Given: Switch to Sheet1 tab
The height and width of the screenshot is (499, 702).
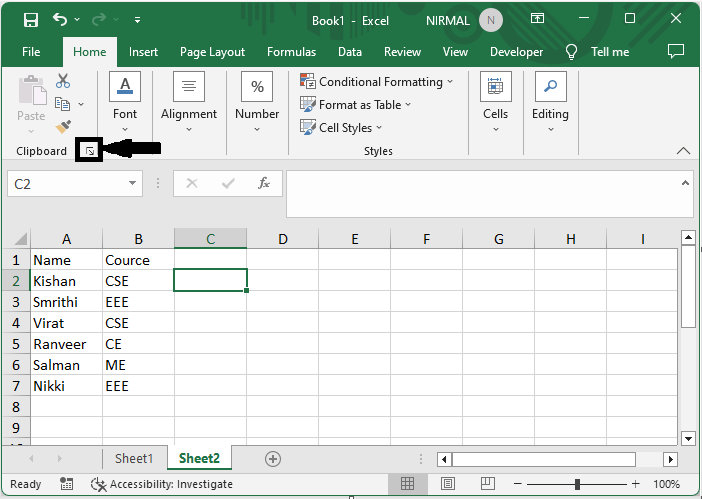Looking at the screenshot, I should [x=134, y=458].
